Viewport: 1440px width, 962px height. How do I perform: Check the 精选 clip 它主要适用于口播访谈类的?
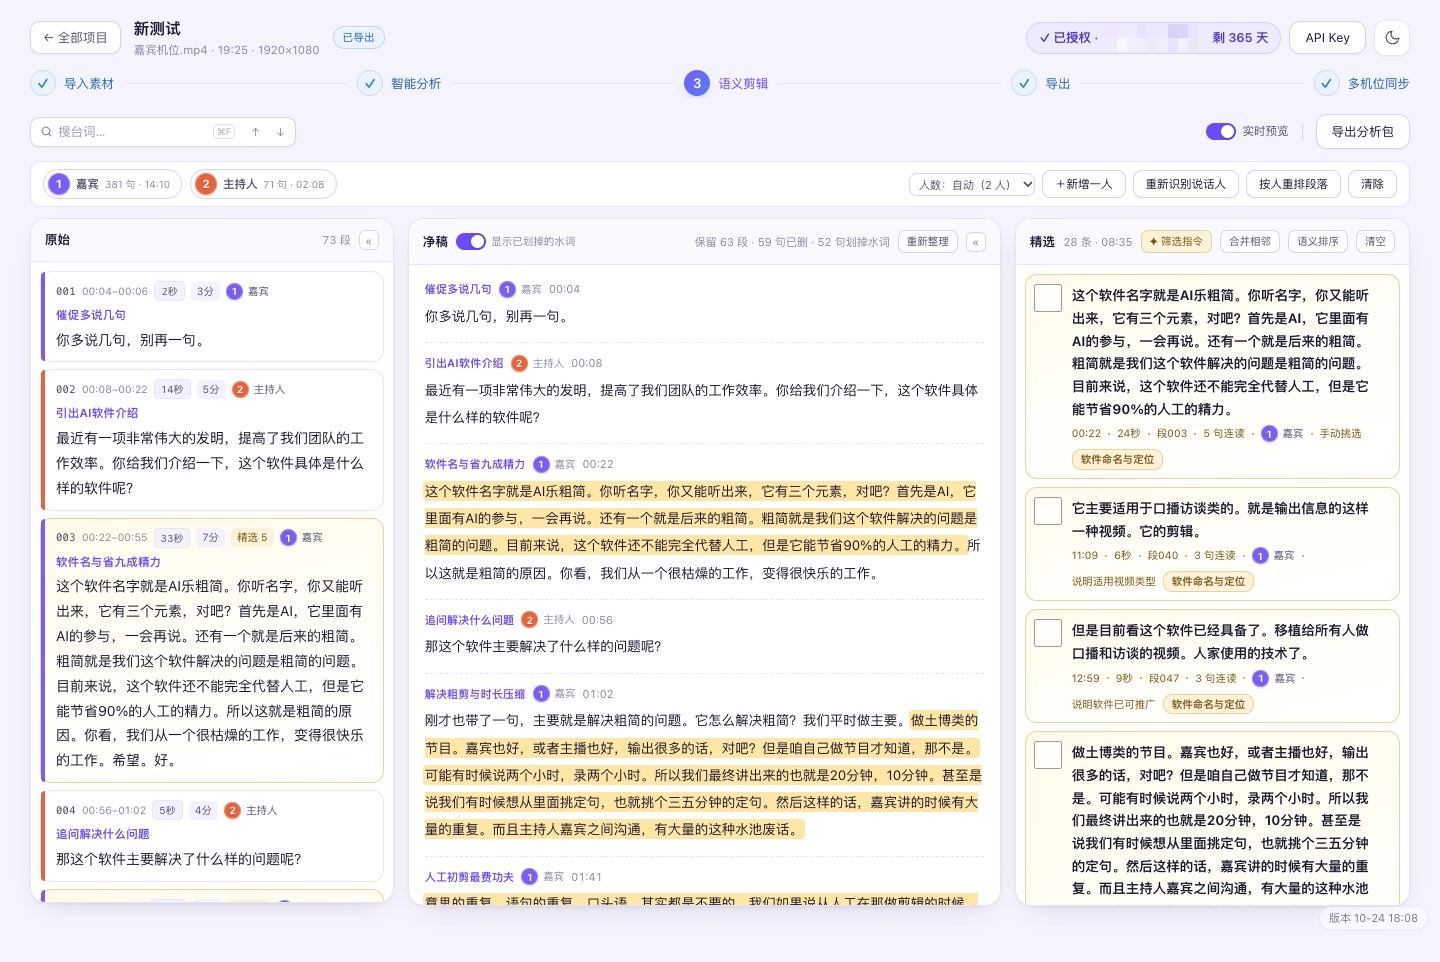(1048, 511)
